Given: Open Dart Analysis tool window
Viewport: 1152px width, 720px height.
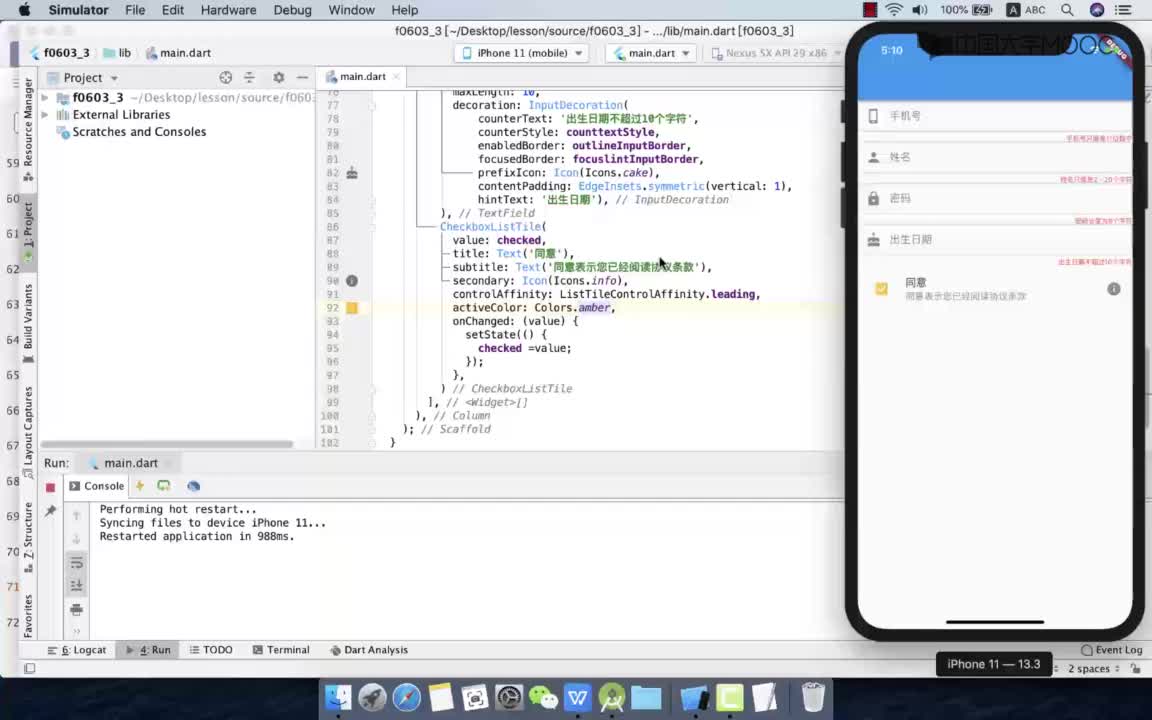Looking at the screenshot, I should [x=369, y=649].
